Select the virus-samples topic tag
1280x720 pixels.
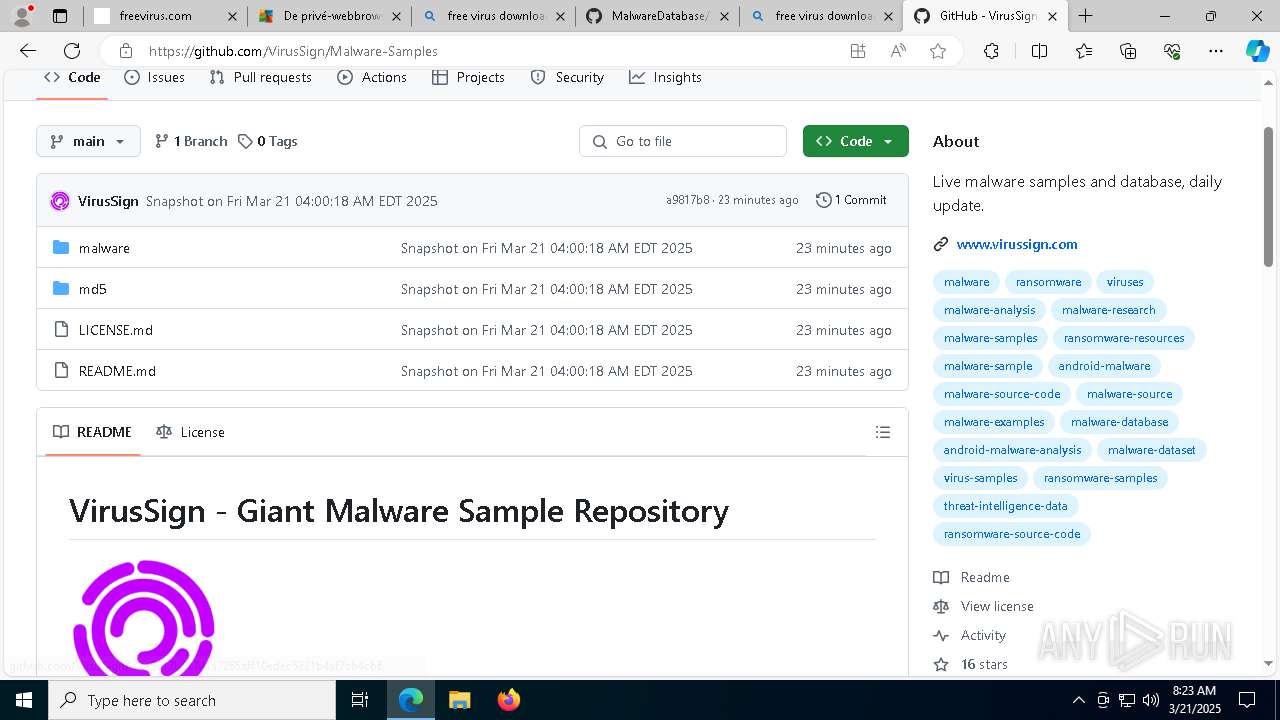coord(980,478)
